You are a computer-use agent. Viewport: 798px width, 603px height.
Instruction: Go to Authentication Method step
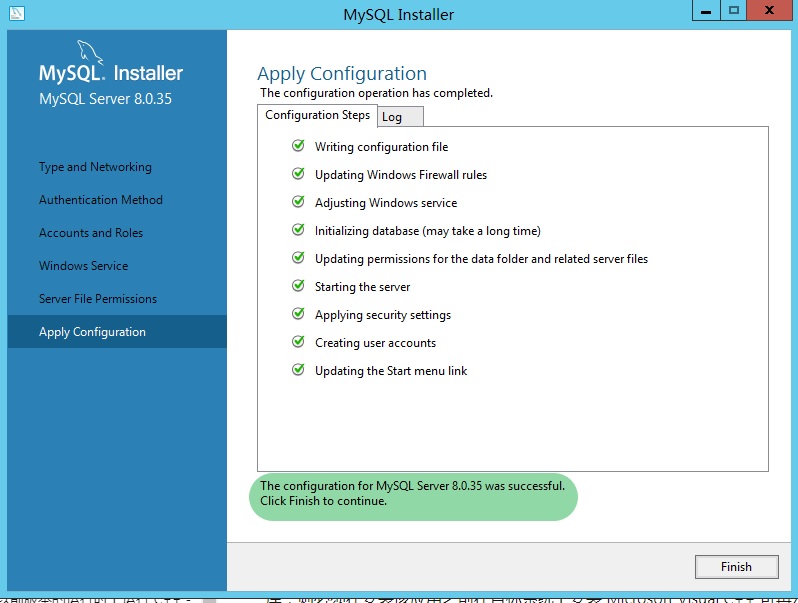(101, 200)
